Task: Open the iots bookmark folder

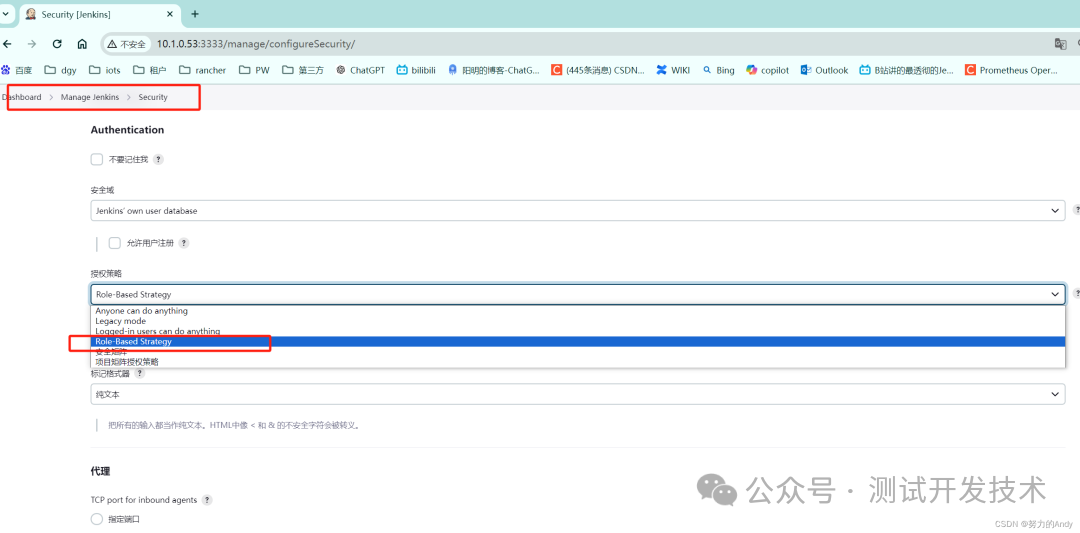Action: coord(105,70)
